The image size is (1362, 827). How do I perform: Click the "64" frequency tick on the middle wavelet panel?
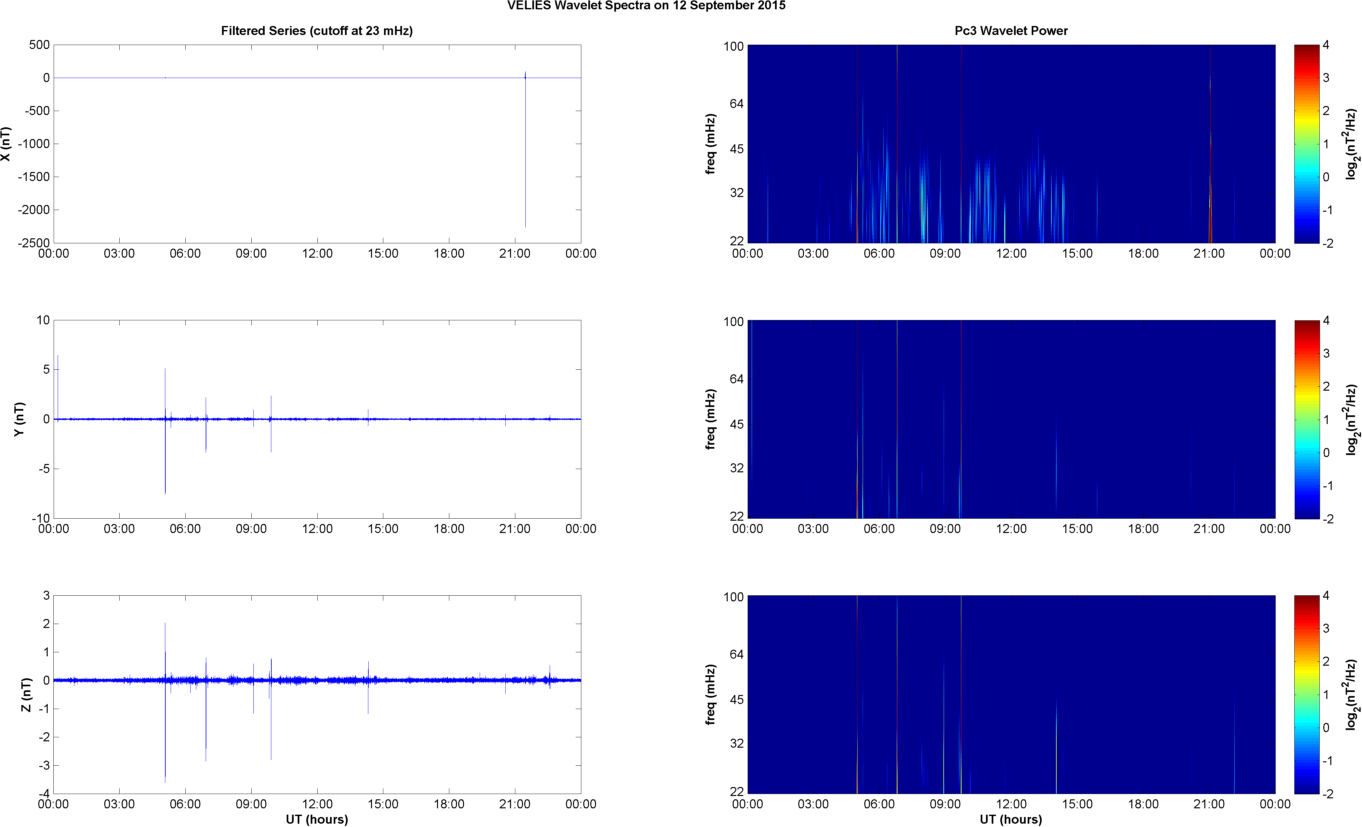point(738,379)
